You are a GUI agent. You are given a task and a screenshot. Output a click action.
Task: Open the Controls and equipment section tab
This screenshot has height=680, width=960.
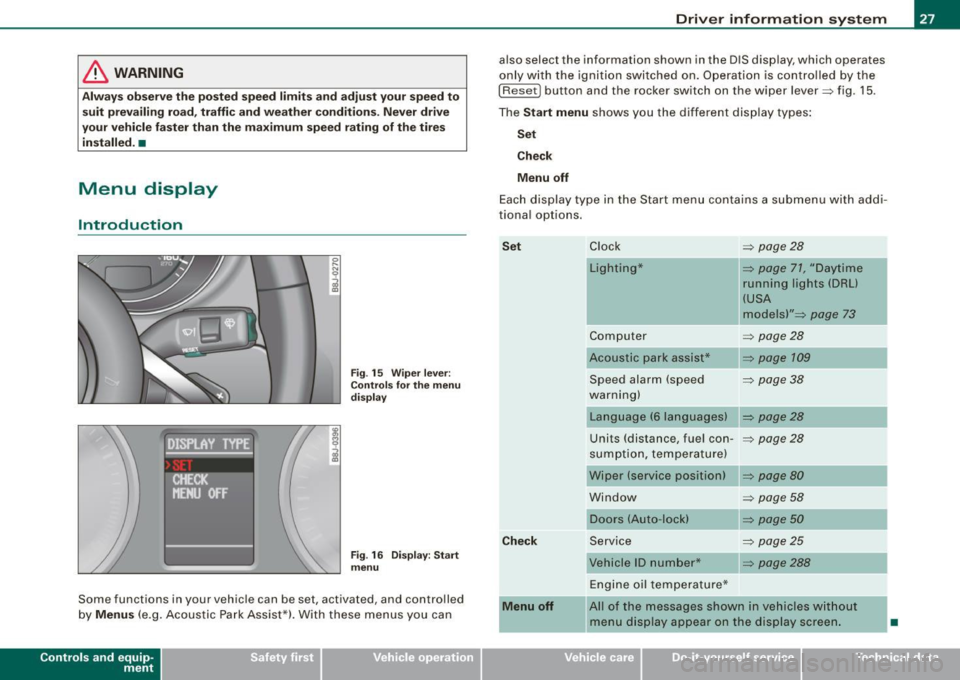click(80, 664)
